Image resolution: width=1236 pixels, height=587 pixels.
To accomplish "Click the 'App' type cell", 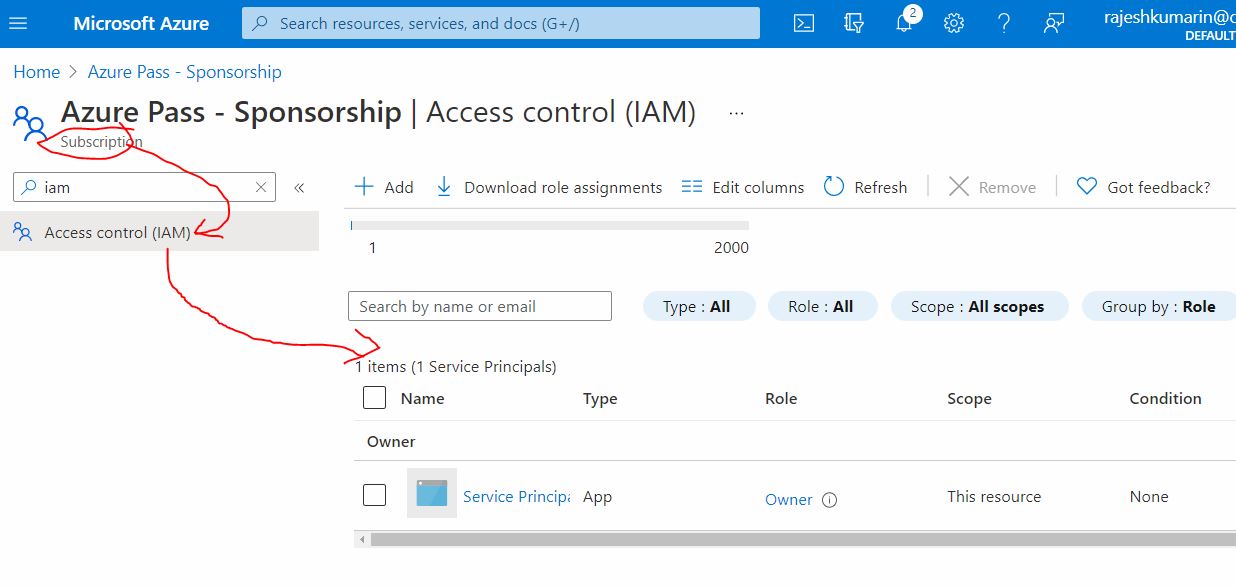I will point(597,496).
